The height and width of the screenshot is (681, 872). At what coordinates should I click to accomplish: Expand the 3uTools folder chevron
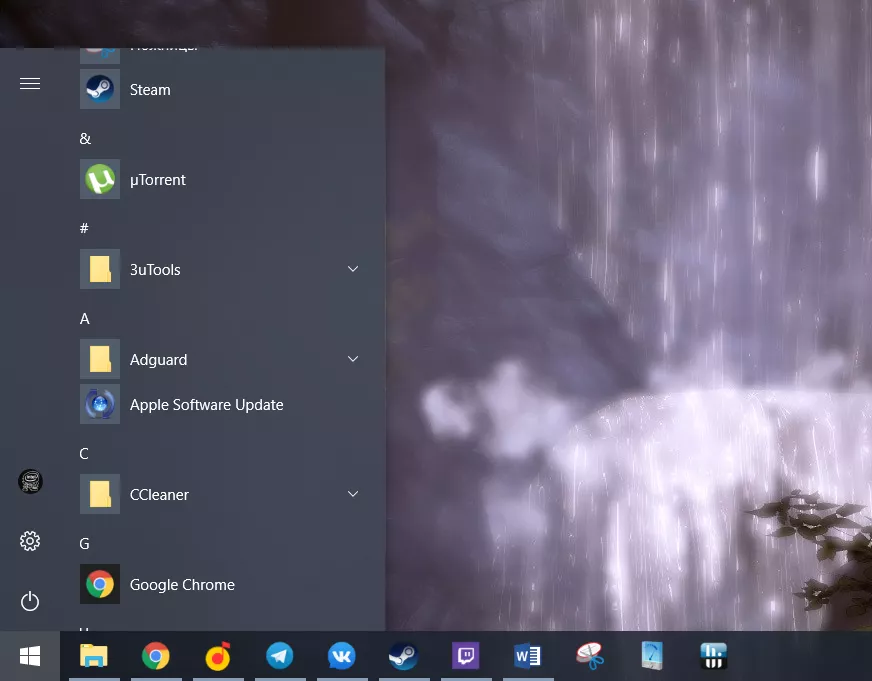pyautogui.click(x=353, y=269)
